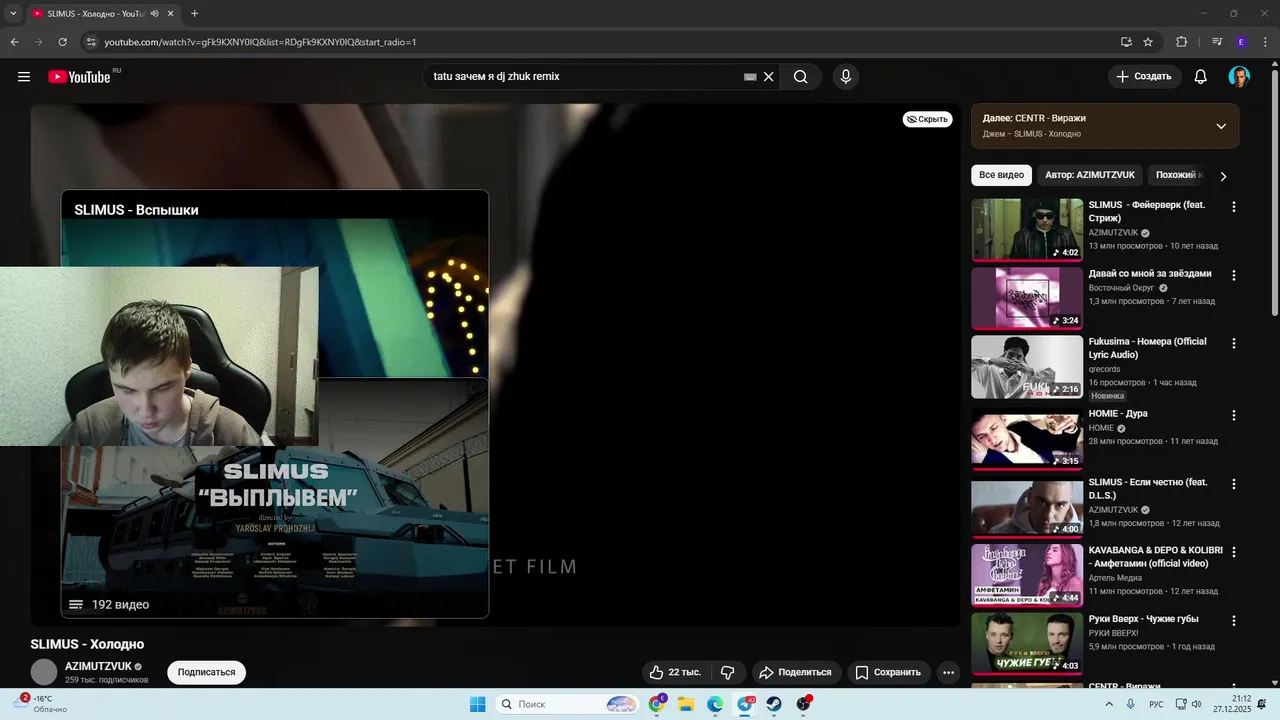1280x720 pixels.
Task: Like the video with 22 тыс. thumbs up
Action: 675,672
